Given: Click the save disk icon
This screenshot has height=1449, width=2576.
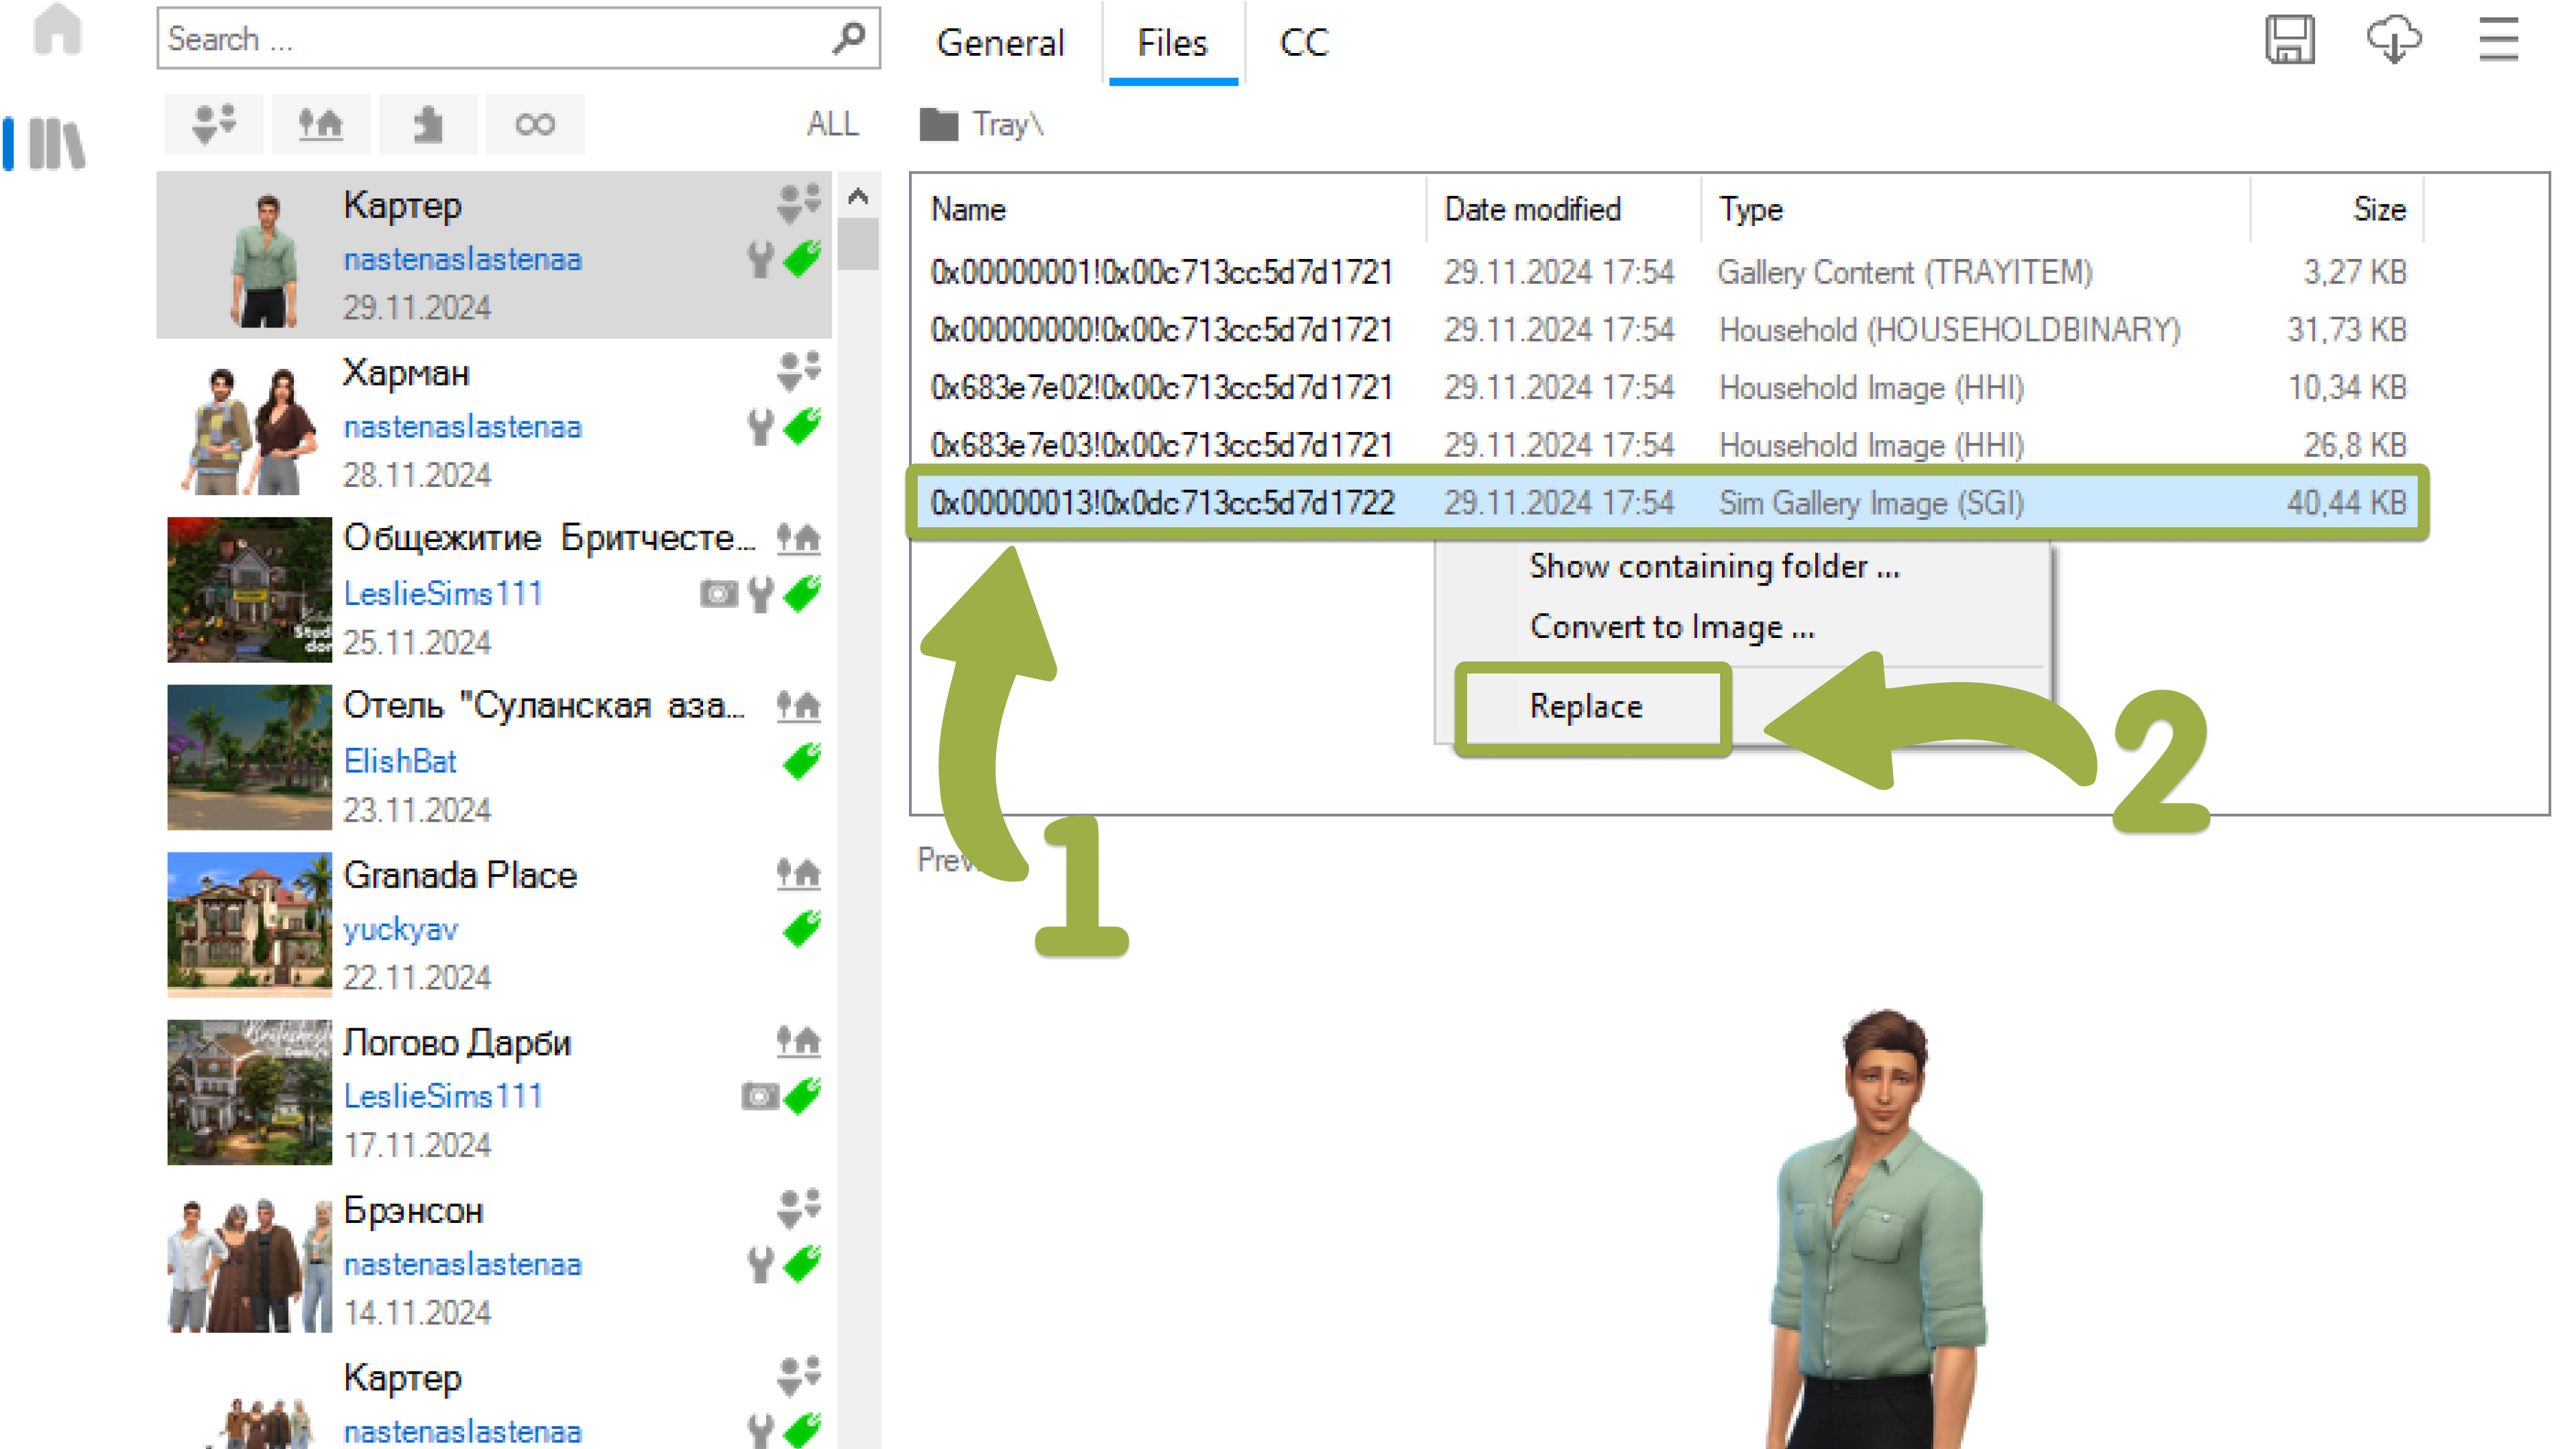Looking at the screenshot, I should click(x=2289, y=40).
